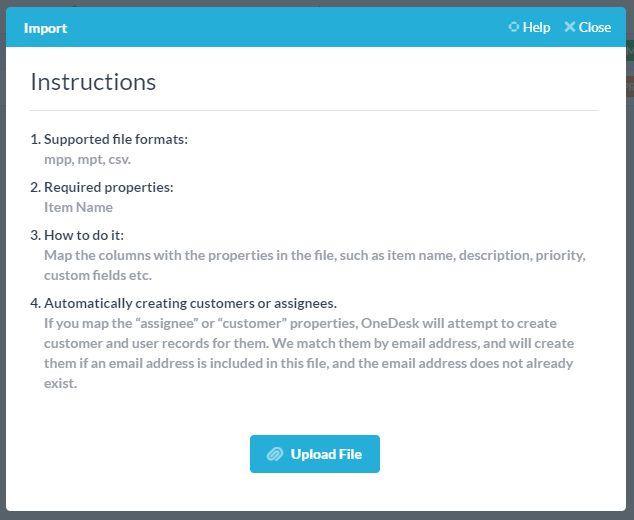
Task: Click the Supported file formats heading
Action: [x=116, y=139]
